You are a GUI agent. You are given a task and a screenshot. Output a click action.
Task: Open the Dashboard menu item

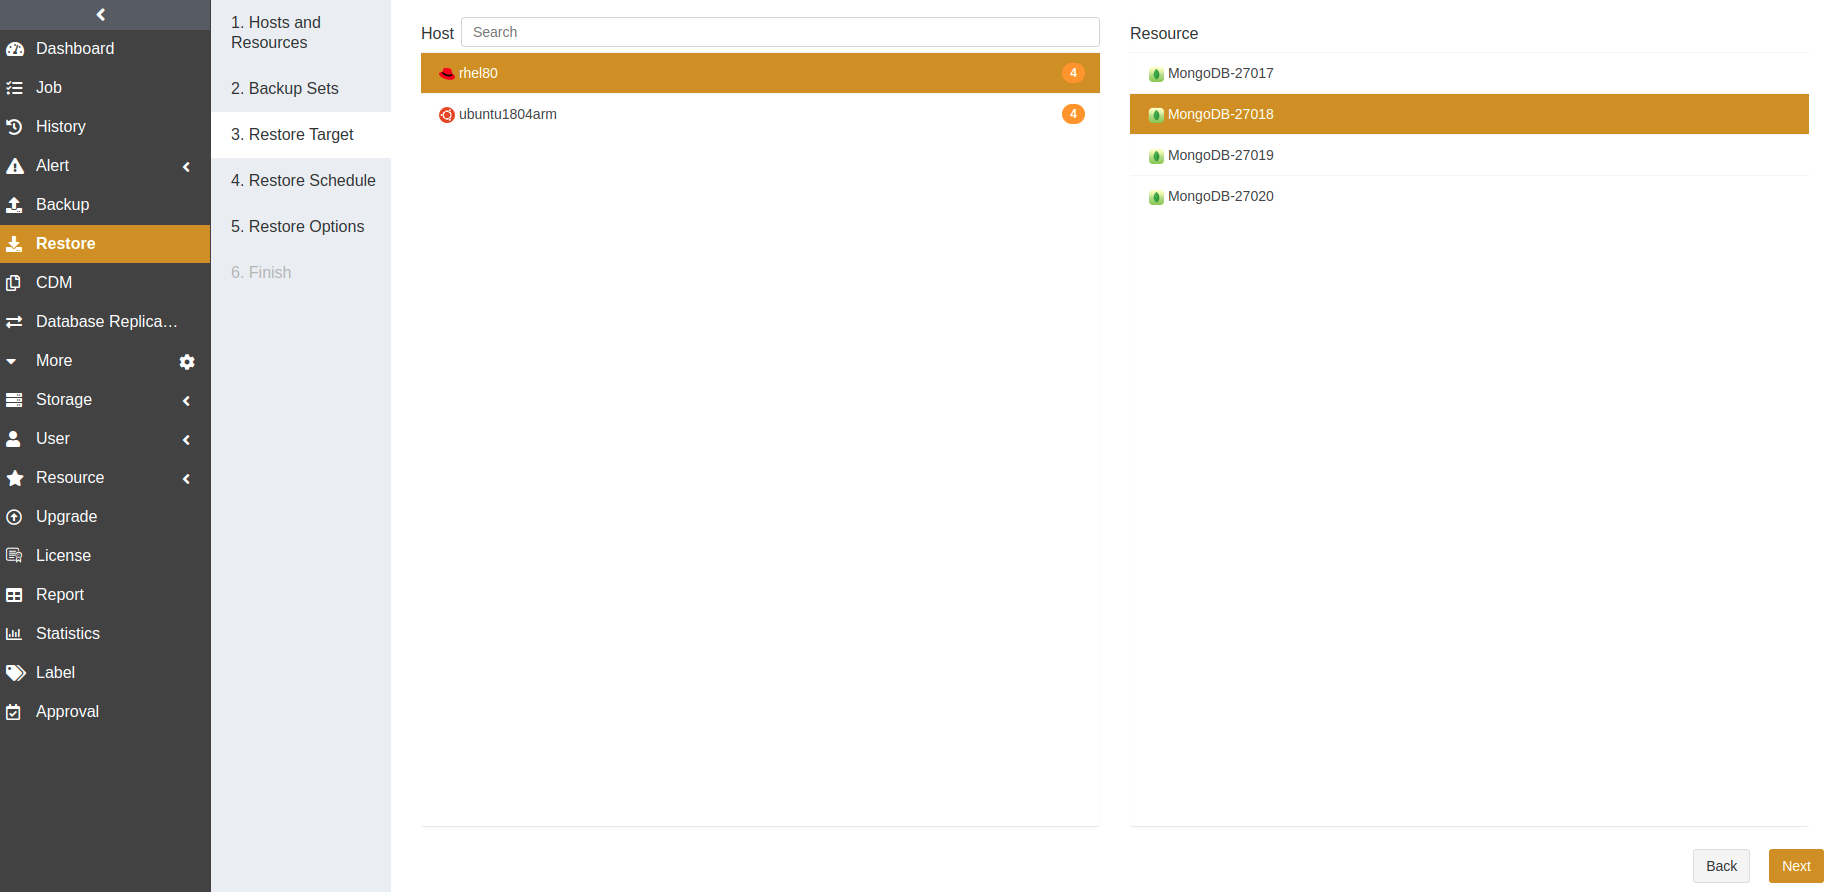(x=105, y=48)
